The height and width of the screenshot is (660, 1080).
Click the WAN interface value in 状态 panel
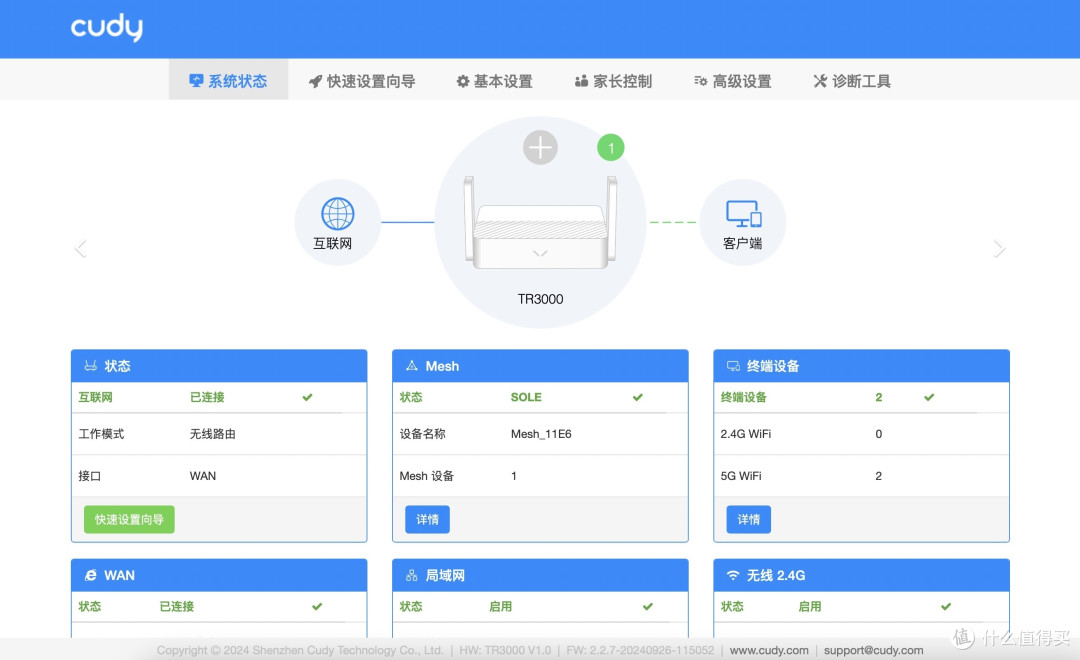pos(202,476)
